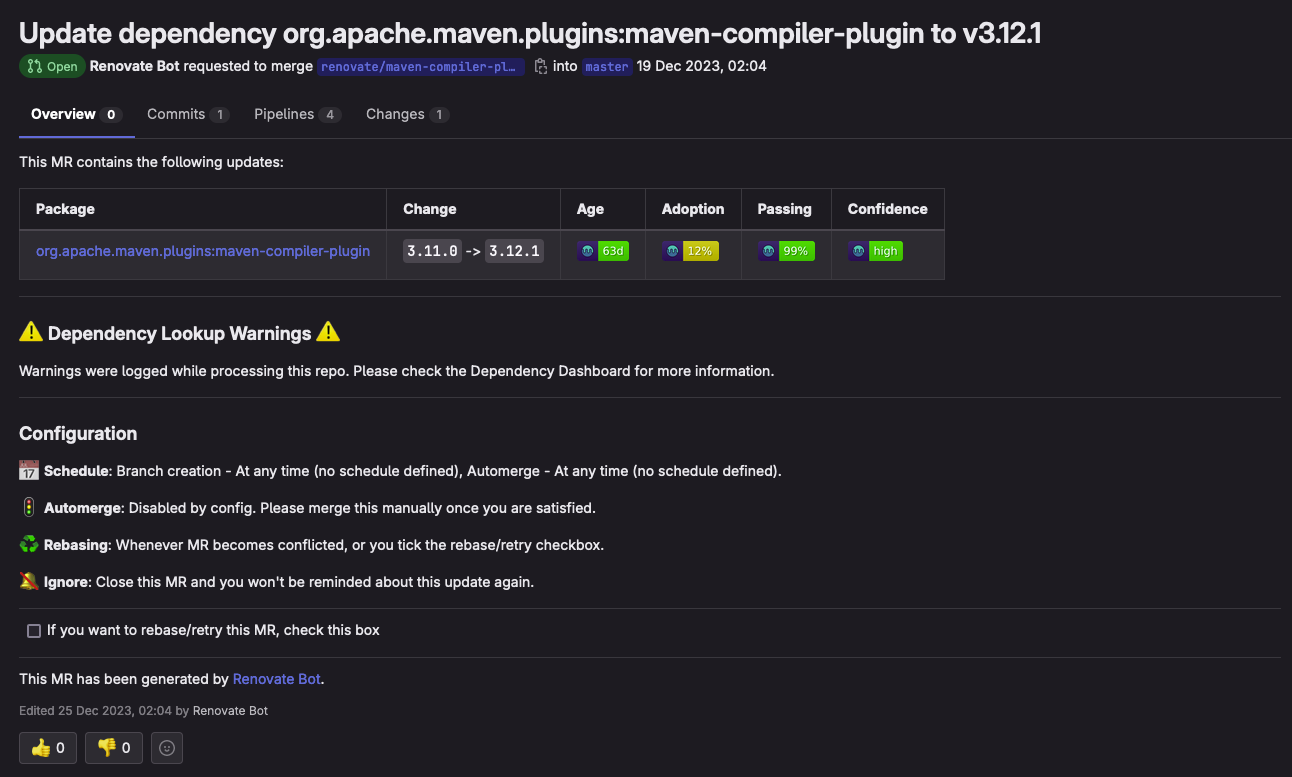Image resolution: width=1292 pixels, height=777 pixels.
Task: Click the Passing 99% badge
Action: [786, 251]
